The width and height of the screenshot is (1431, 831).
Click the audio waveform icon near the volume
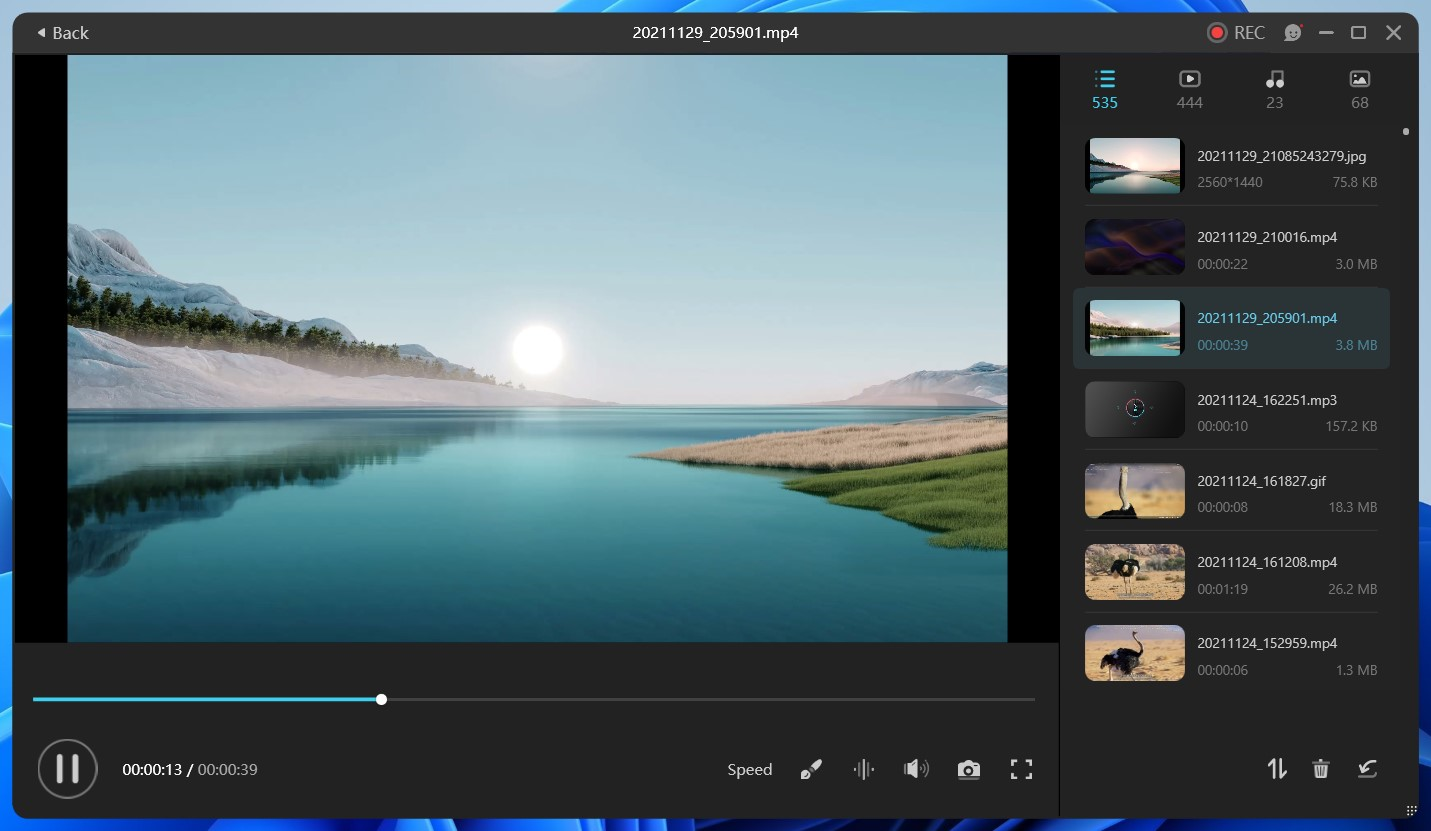863,769
